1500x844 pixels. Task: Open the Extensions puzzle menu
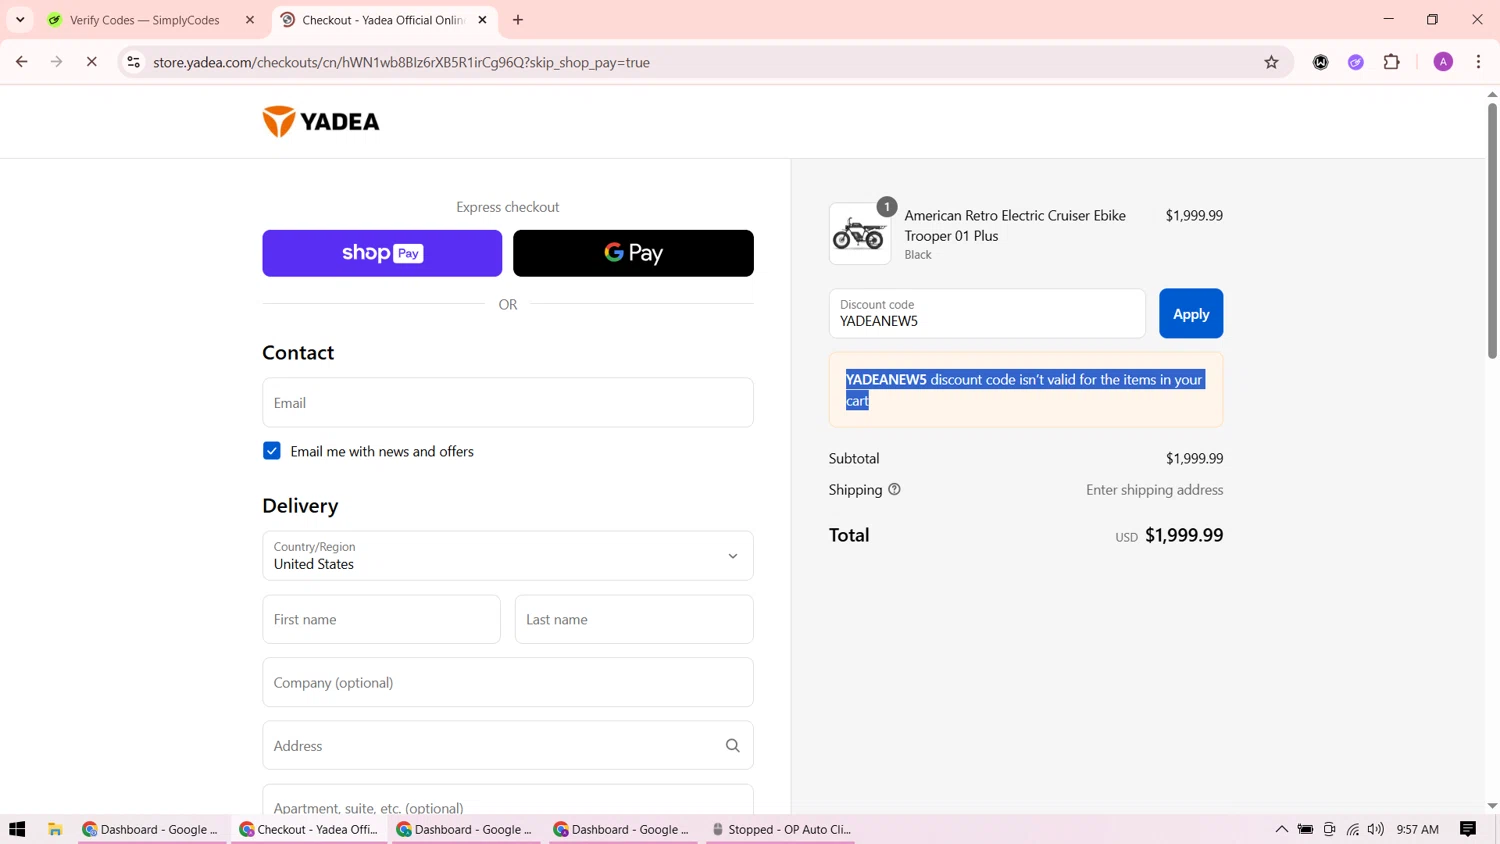(x=1392, y=62)
